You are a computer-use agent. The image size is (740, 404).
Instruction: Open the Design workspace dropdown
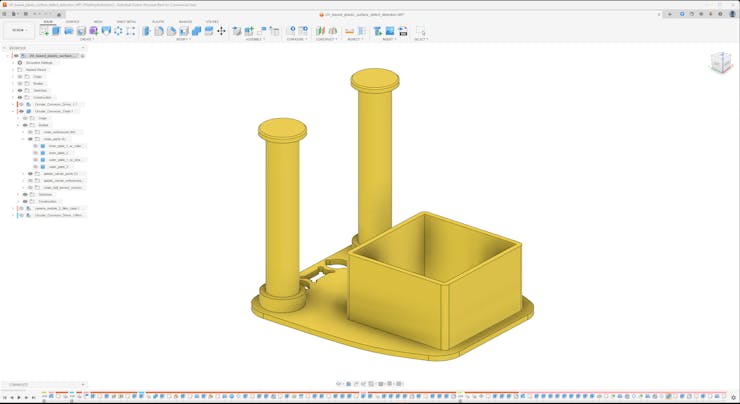pyautogui.click(x=18, y=31)
